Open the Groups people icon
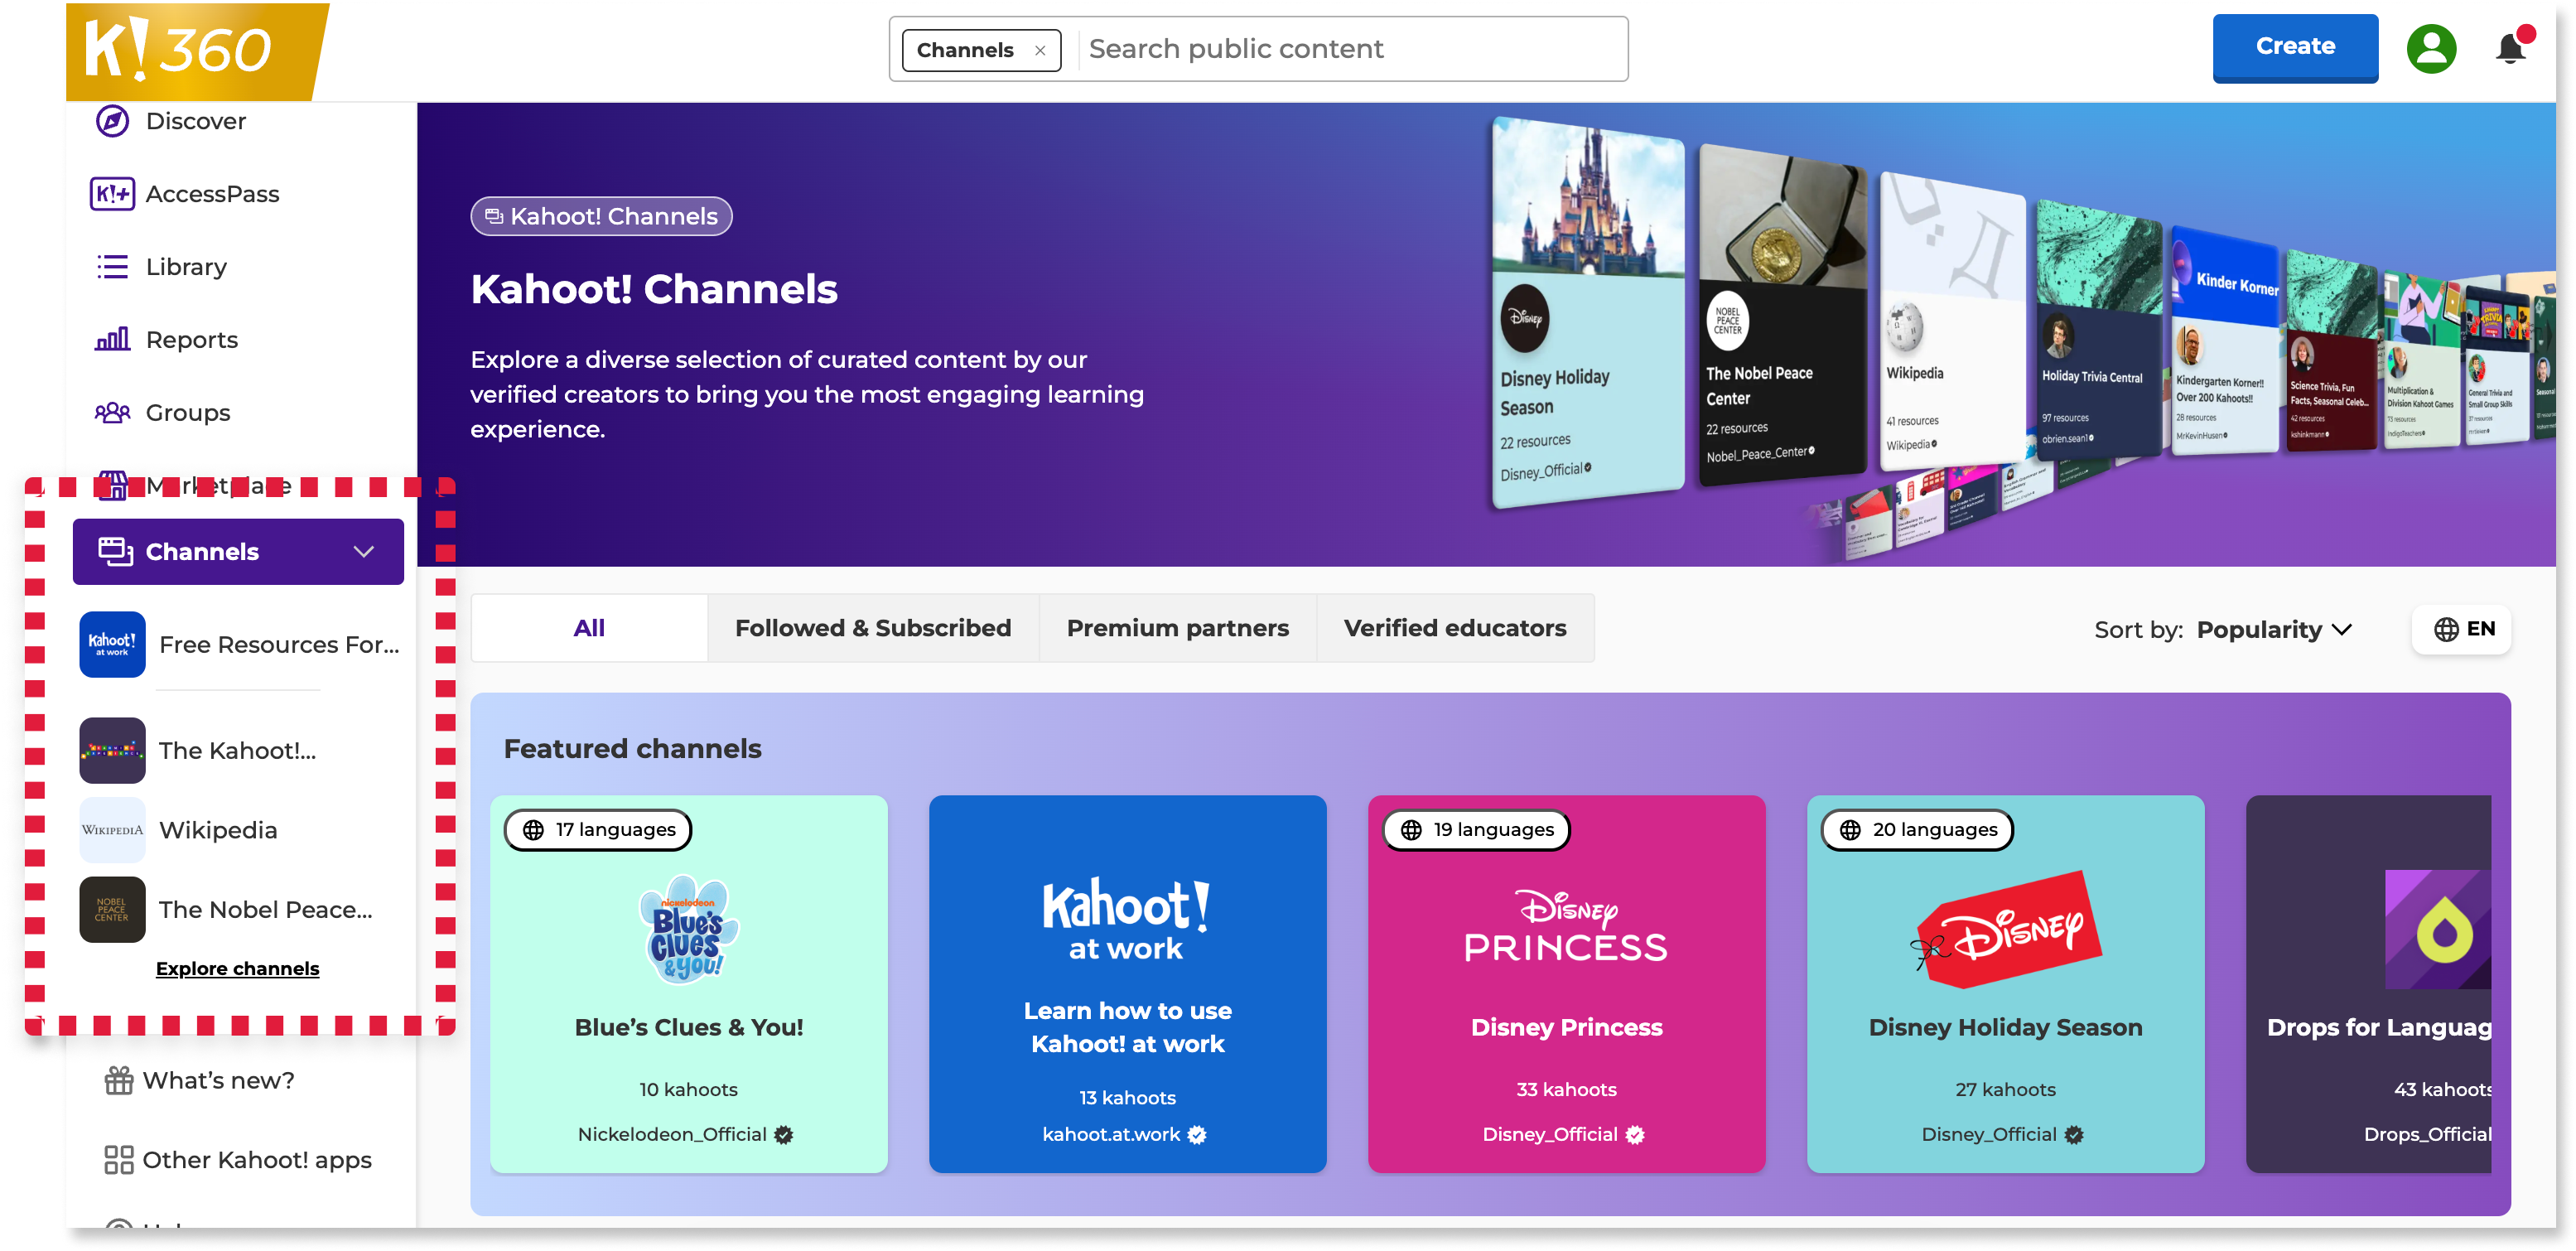The width and height of the screenshot is (2576, 1251). [x=112, y=413]
